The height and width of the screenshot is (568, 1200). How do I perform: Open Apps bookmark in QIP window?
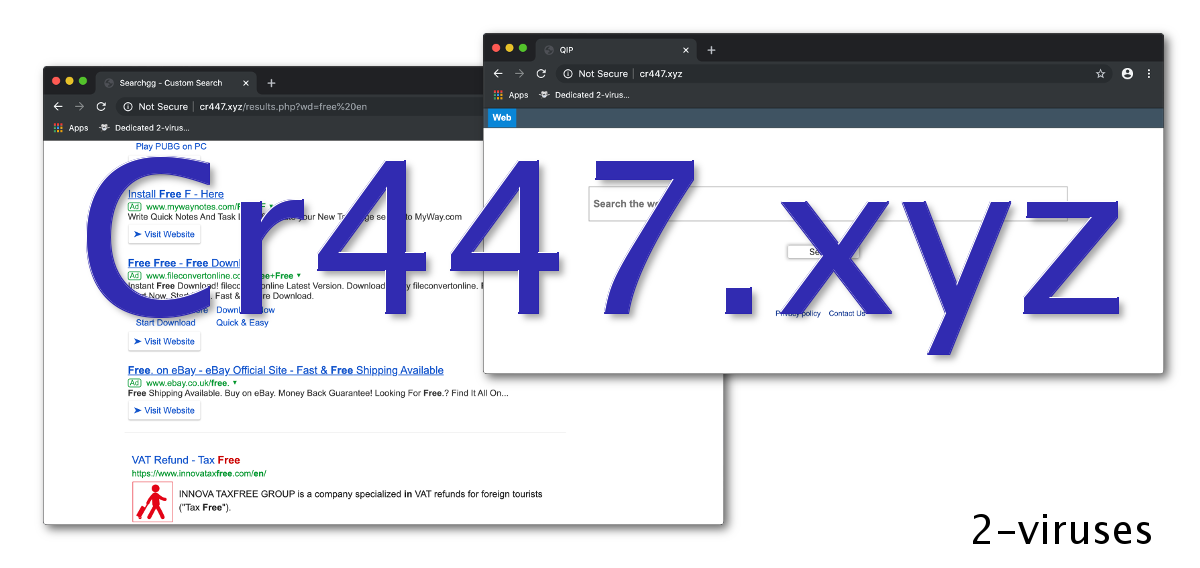pyautogui.click(x=511, y=95)
